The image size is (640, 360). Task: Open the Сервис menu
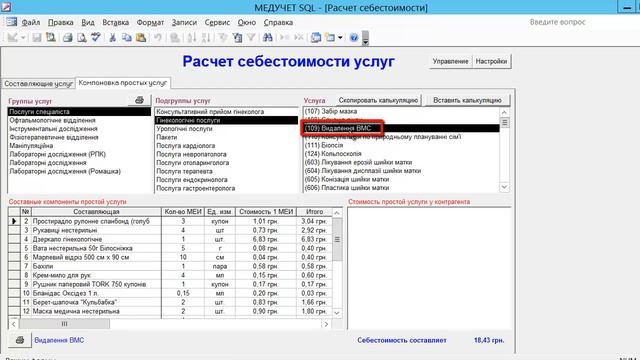click(217, 22)
